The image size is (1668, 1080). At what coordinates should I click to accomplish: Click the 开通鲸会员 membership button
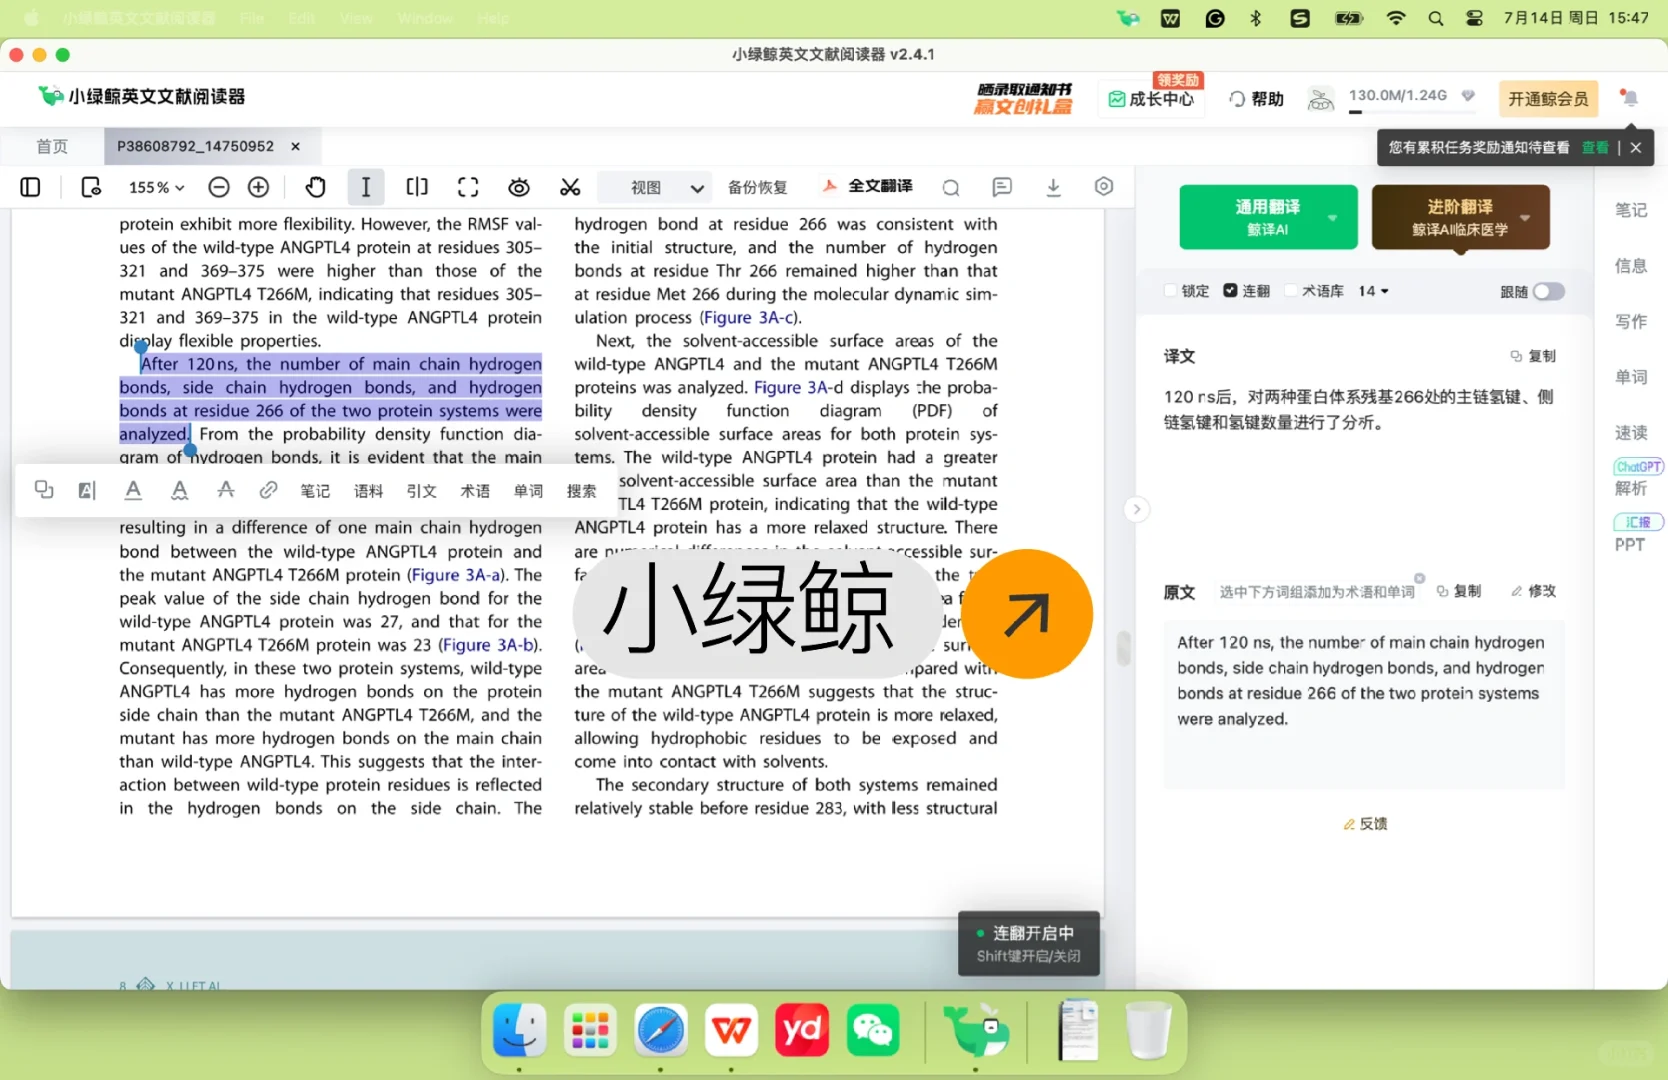pos(1548,99)
